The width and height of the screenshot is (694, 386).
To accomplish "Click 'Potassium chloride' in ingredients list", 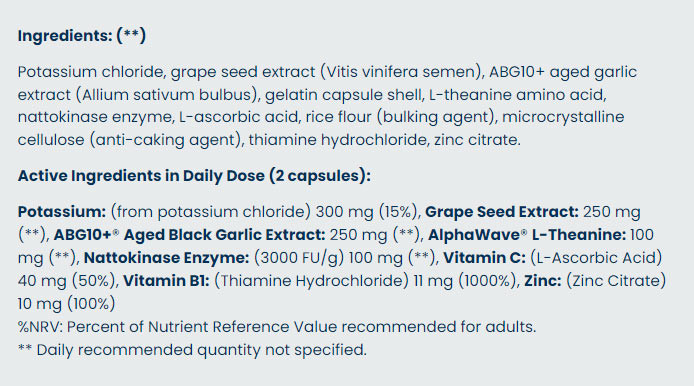I will point(92,72).
